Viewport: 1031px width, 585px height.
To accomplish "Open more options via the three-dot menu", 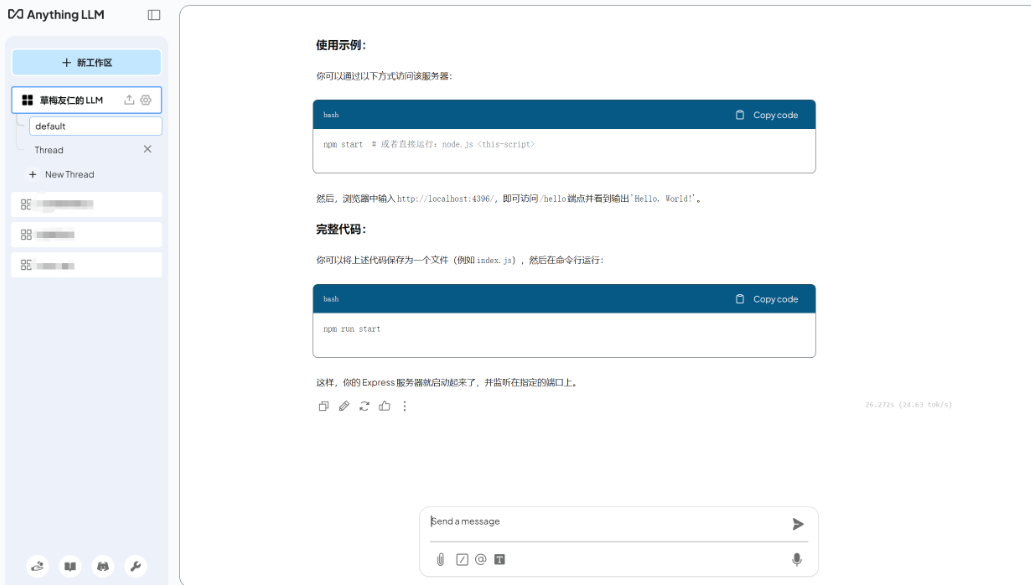I will (x=404, y=406).
